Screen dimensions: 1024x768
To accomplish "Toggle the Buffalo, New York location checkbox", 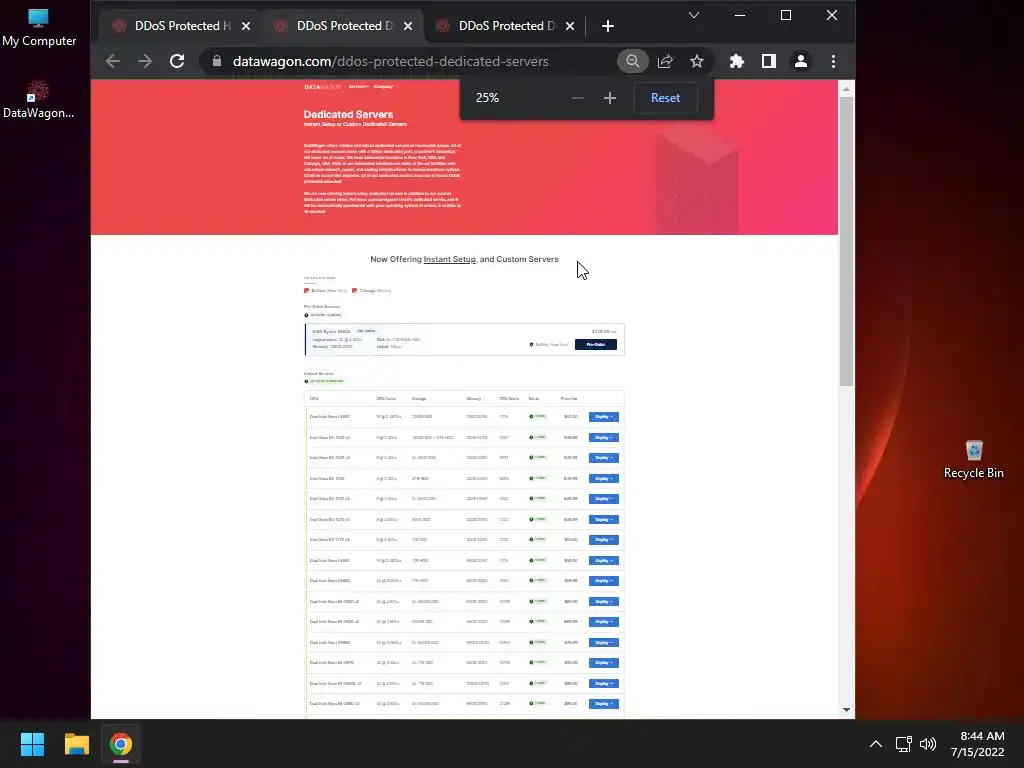I will [x=306, y=291].
